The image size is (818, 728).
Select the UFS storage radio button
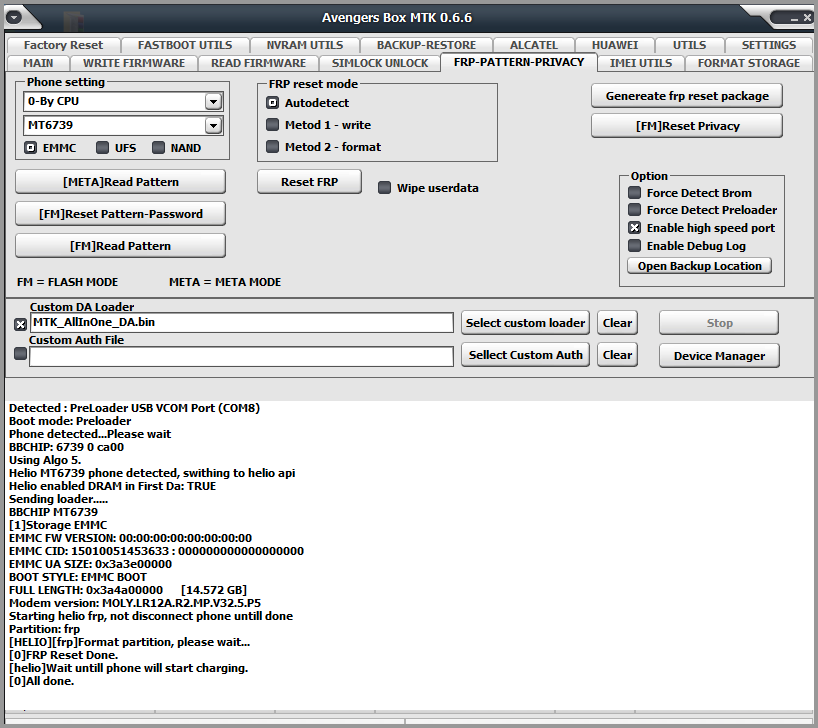(x=102, y=148)
